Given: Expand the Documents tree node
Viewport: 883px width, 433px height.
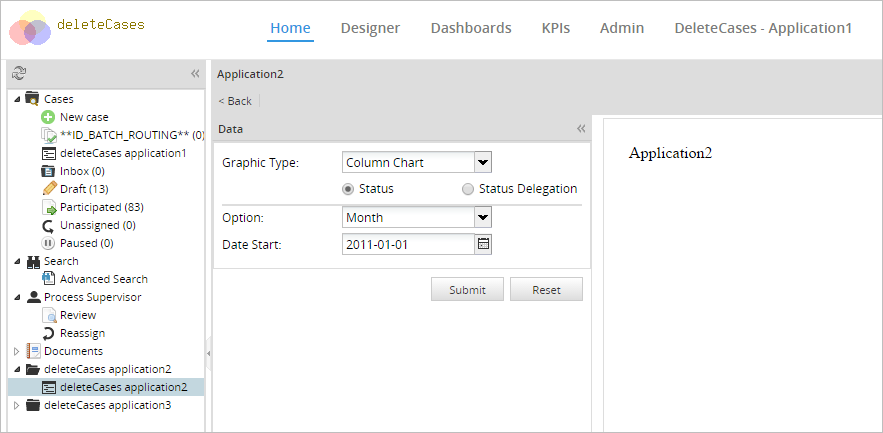Looking at the screenshot, I should 16,351.
